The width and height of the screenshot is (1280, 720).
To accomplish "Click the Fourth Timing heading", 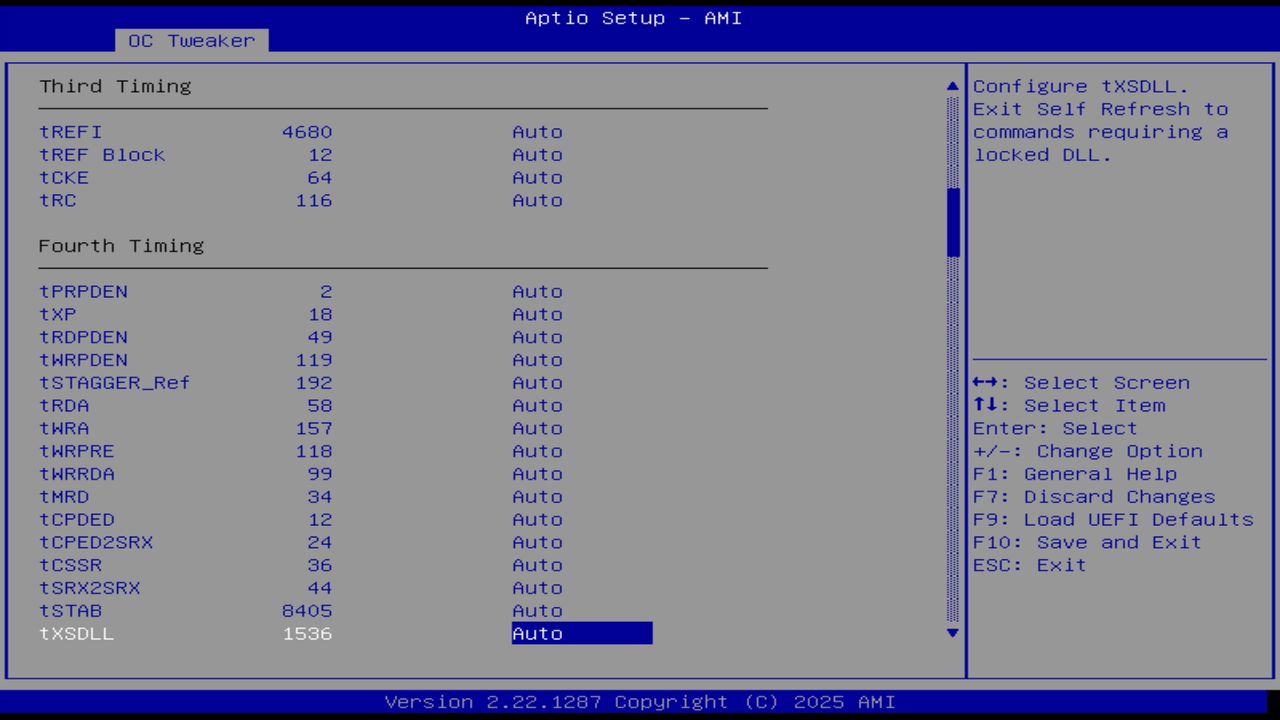I will point(121,246).
